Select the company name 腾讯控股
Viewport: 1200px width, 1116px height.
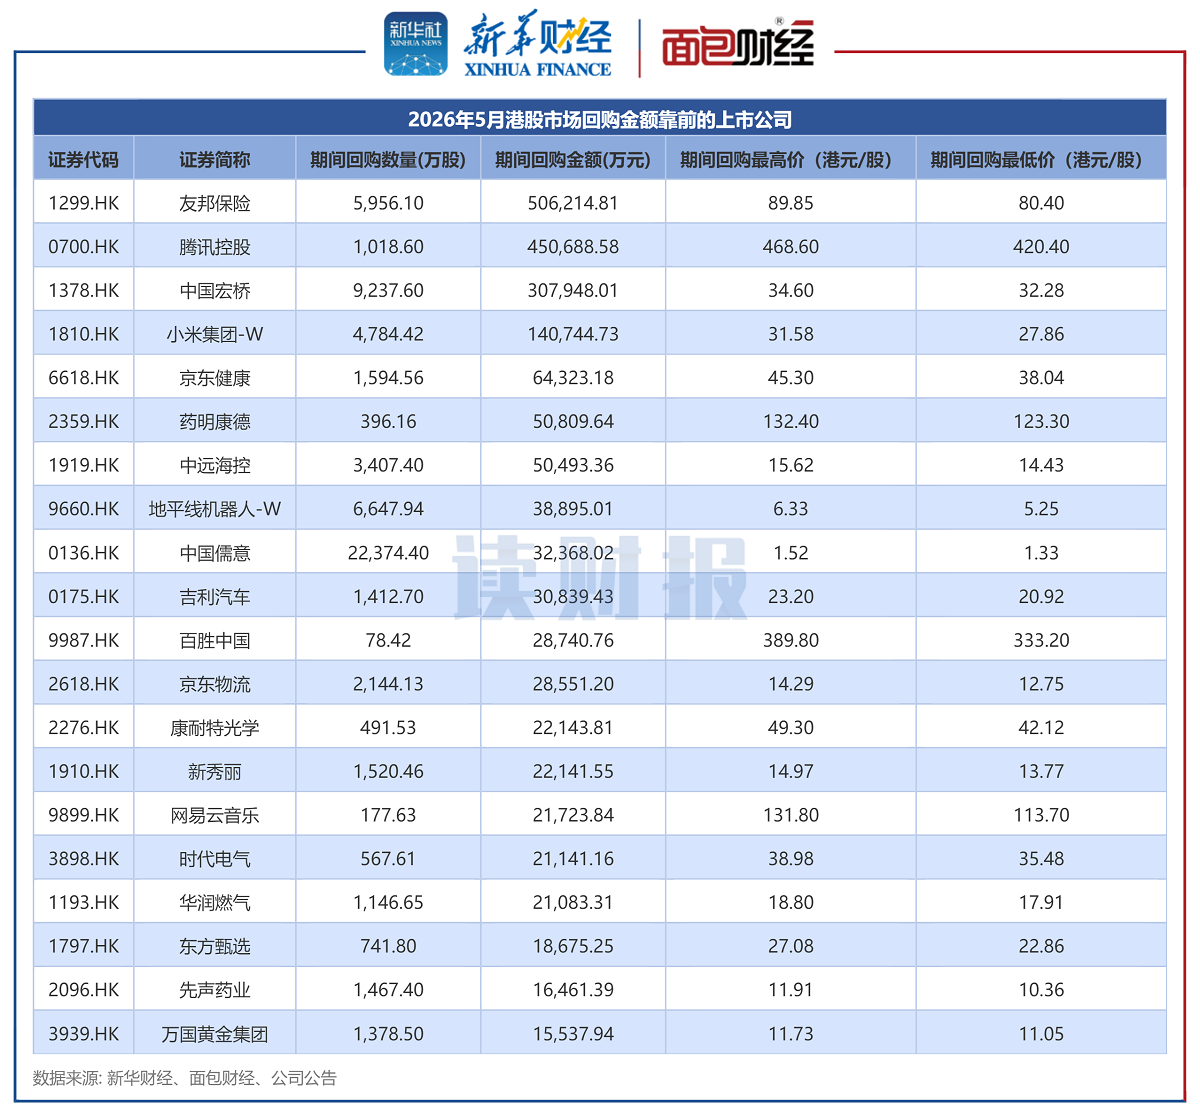tap(215, 247)
